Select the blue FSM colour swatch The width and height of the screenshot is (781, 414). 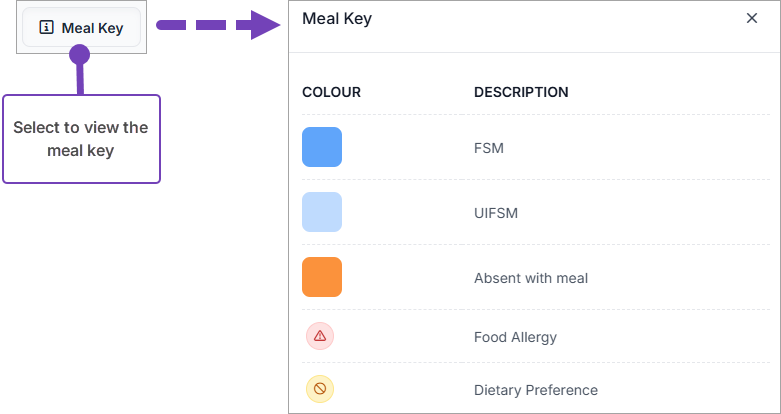[x=322, y=147]
